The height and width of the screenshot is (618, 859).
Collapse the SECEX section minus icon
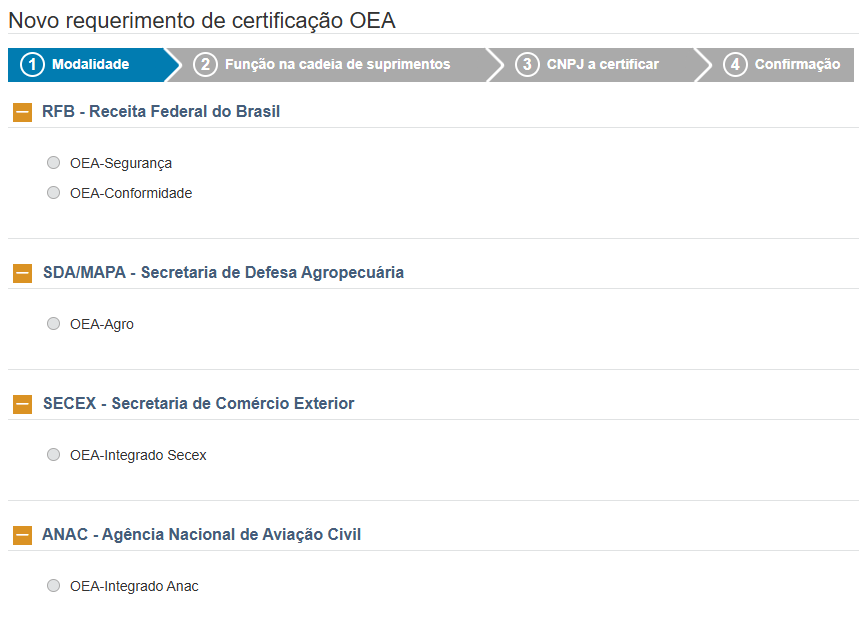pyautogui.click(x=22, y=404)
